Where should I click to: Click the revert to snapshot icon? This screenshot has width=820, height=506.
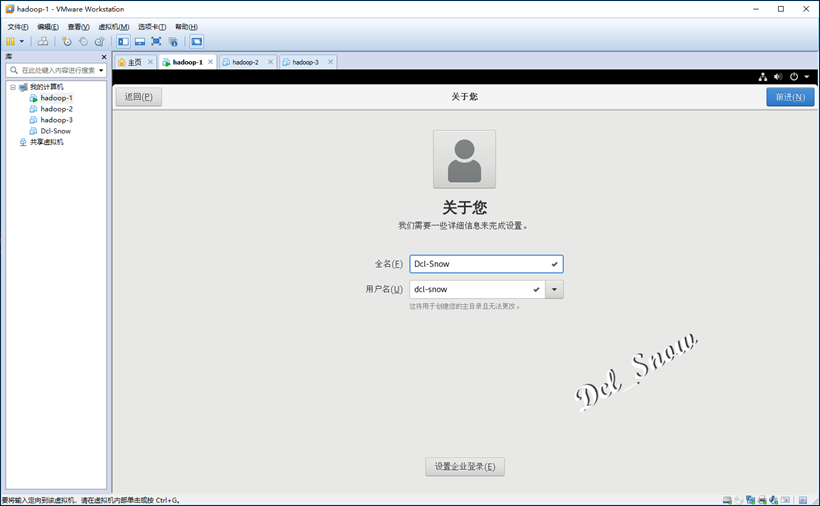83,41
